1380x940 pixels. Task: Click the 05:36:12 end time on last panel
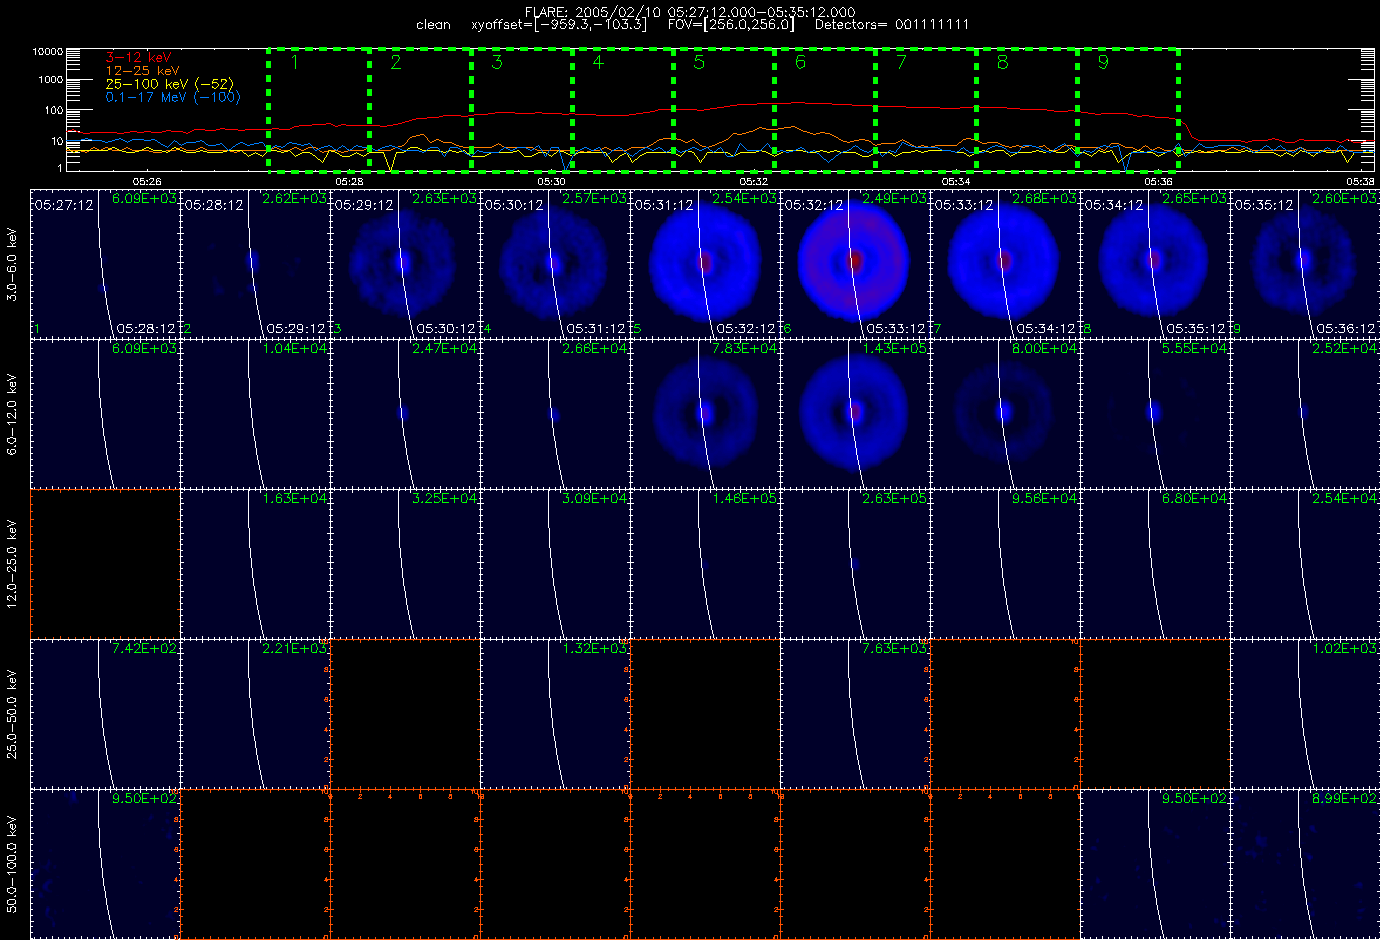coord(1346,328)
